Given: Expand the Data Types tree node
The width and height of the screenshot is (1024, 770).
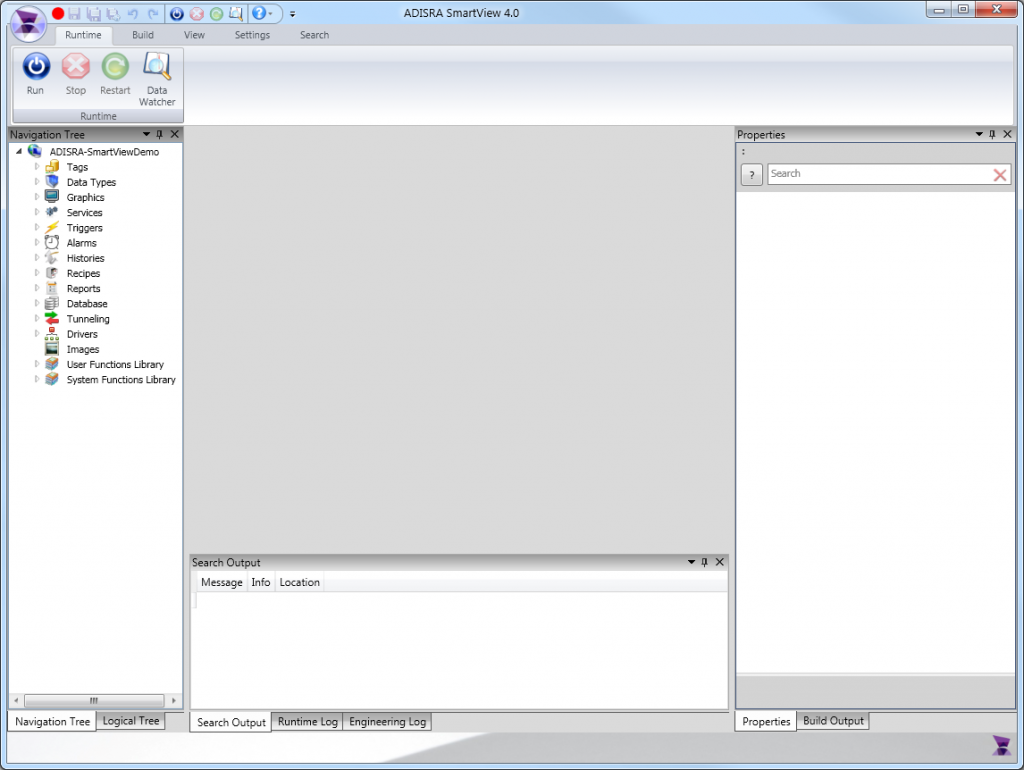Looking at the screenshot, I should pos(37,182).
